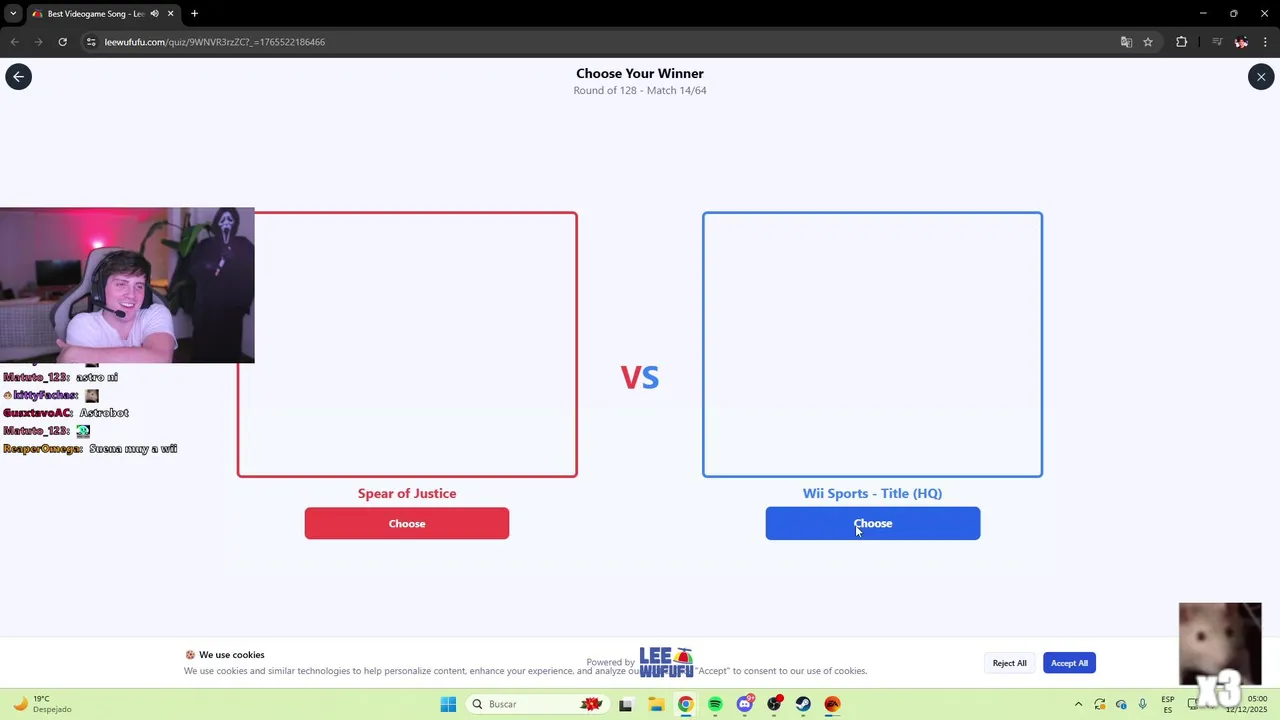The image size is (1280, 720).
Task: Open Discord from the taskbar
Action: [745, 704]
